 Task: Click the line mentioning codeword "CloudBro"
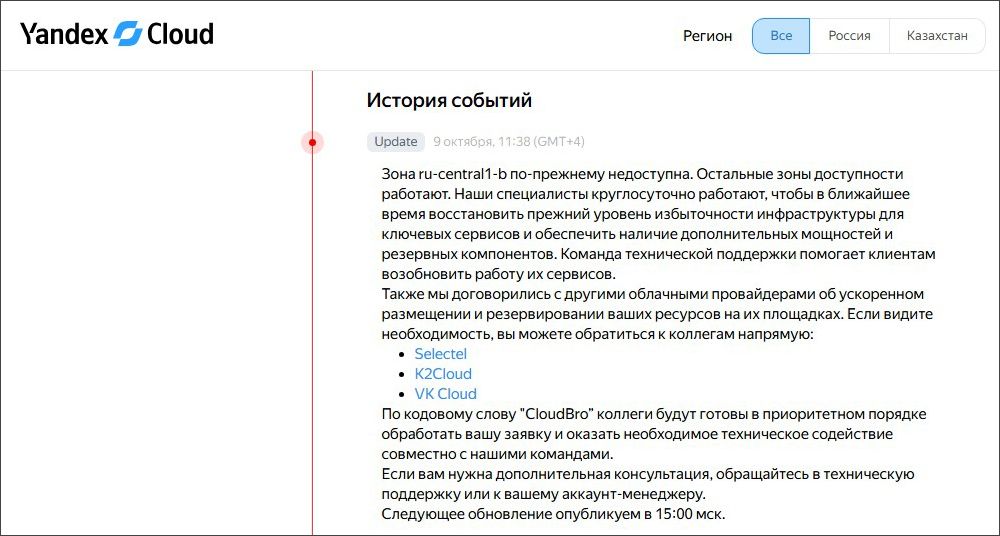654,413
